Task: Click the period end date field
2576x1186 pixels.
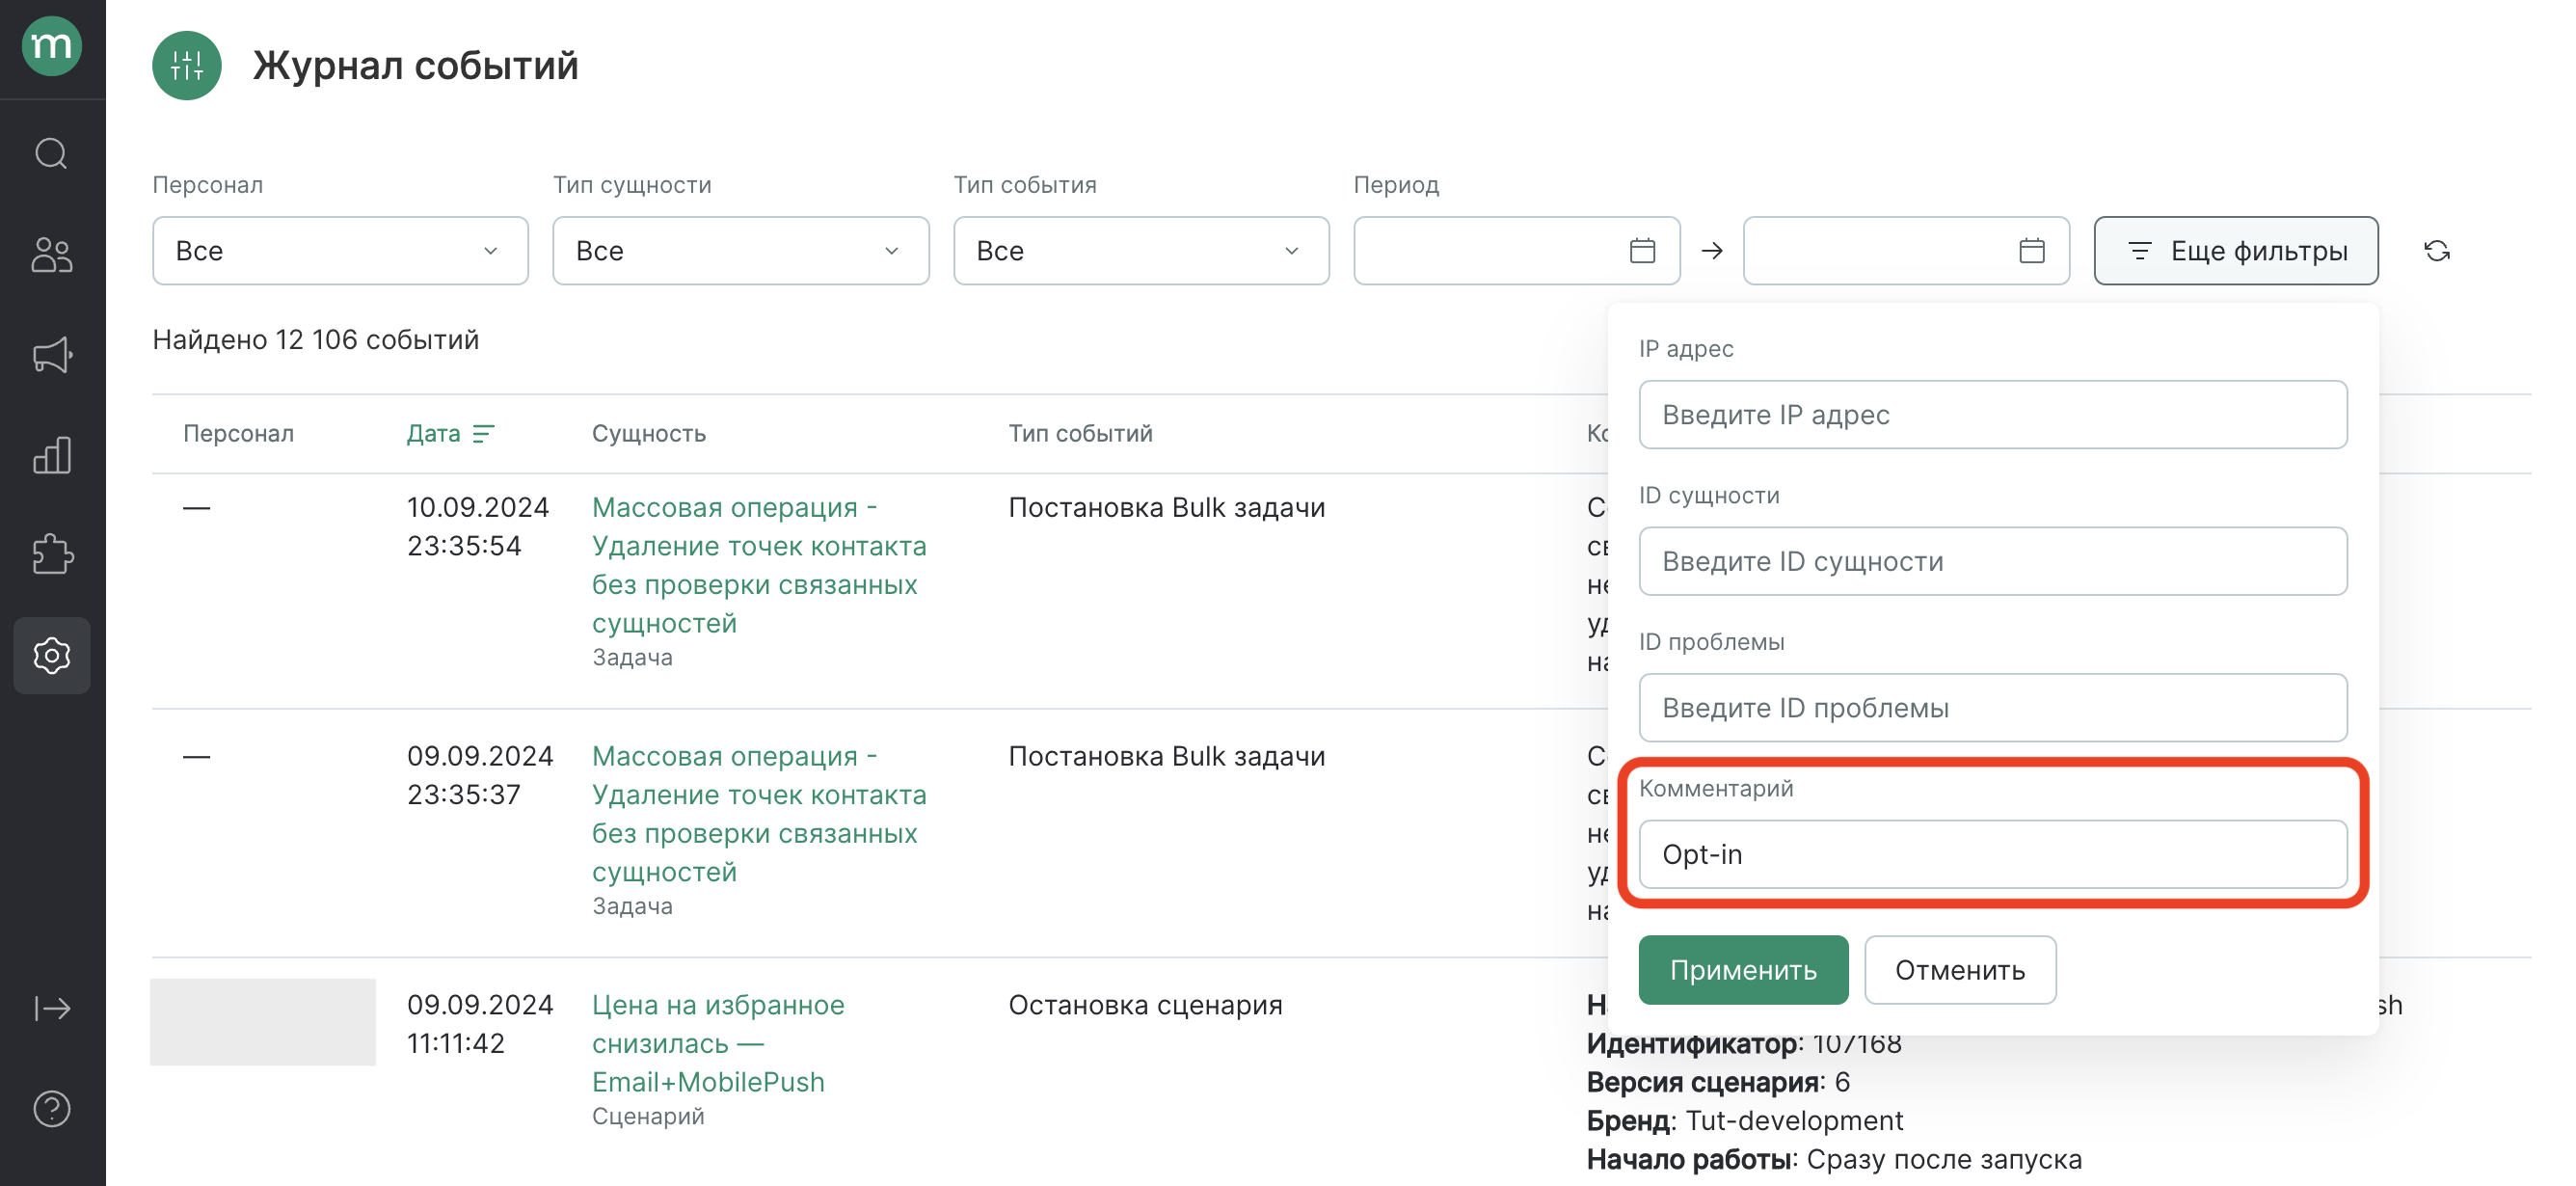Action: click(x=1906, y=251)
